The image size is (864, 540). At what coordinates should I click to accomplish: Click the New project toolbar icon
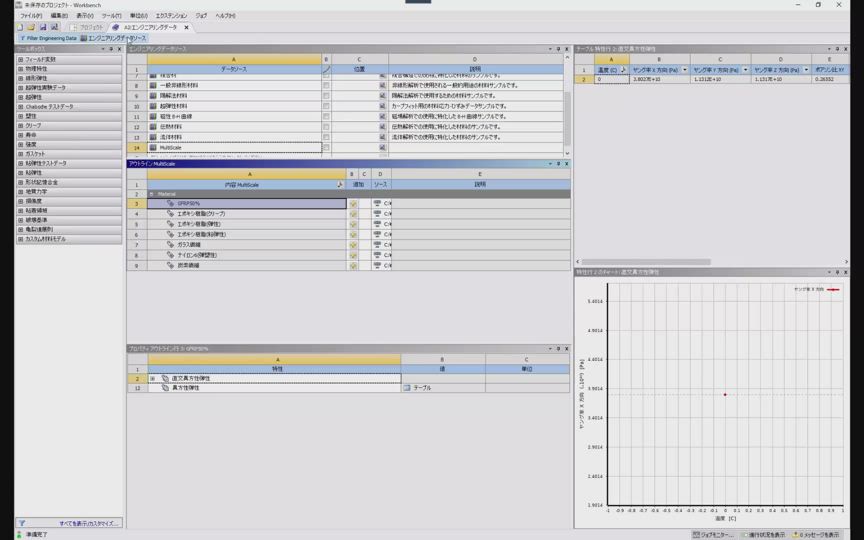click(x=20, y=27)
